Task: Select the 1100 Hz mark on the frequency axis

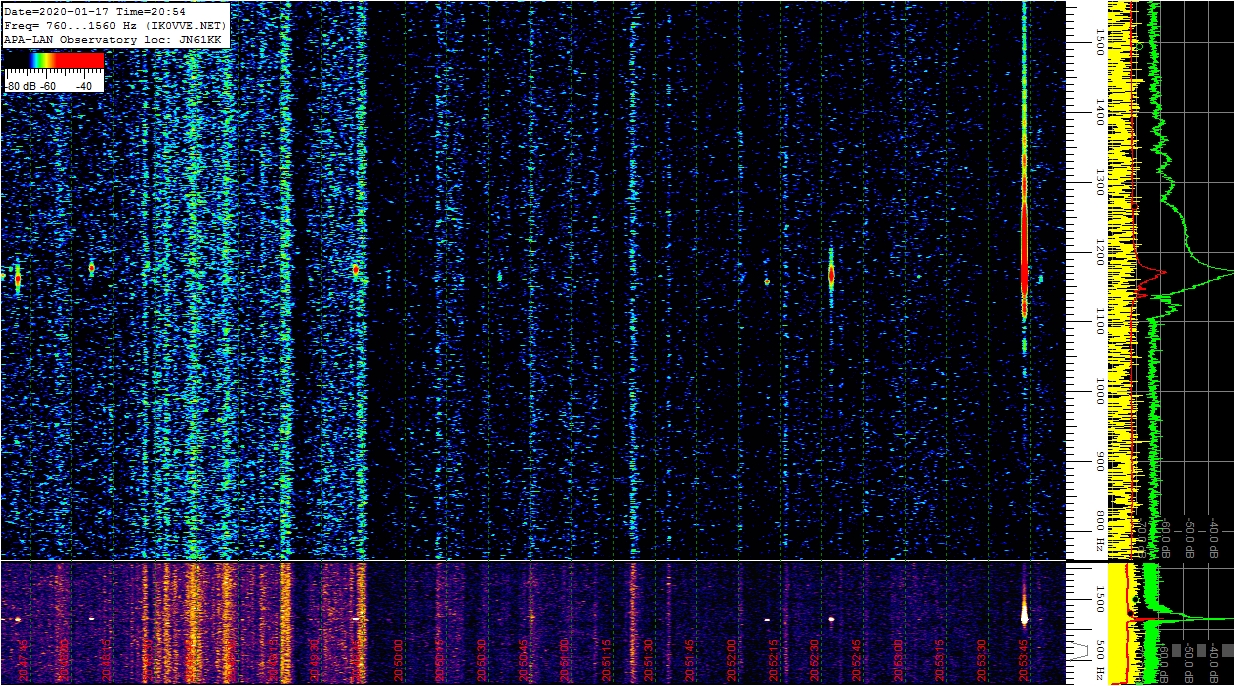Action: click(1098, 322)
